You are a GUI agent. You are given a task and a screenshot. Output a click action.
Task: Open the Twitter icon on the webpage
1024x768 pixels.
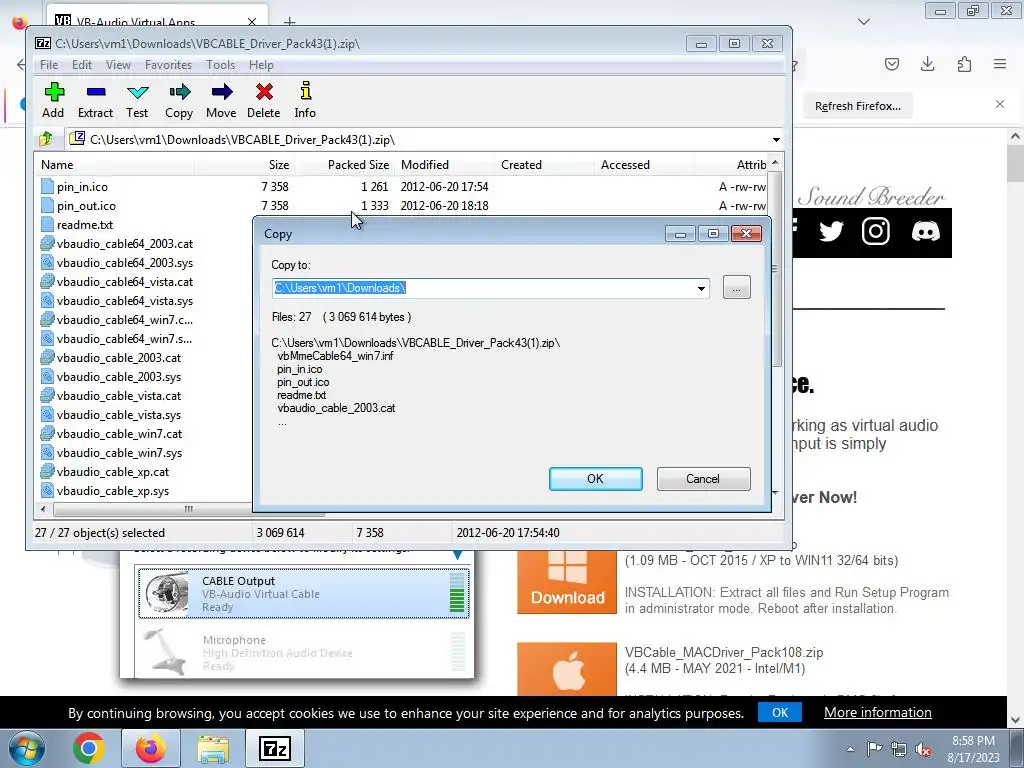pyautogui.click(x=831, y=231)
